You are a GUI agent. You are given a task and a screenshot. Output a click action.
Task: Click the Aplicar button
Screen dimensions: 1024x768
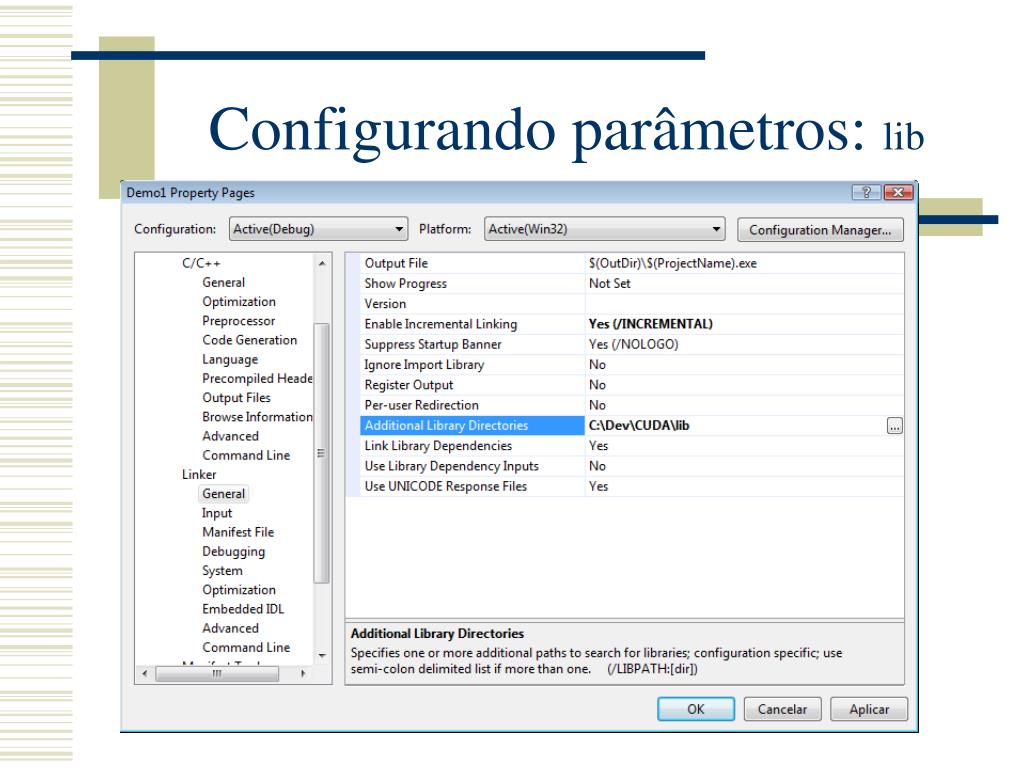[x=869, y=709]
